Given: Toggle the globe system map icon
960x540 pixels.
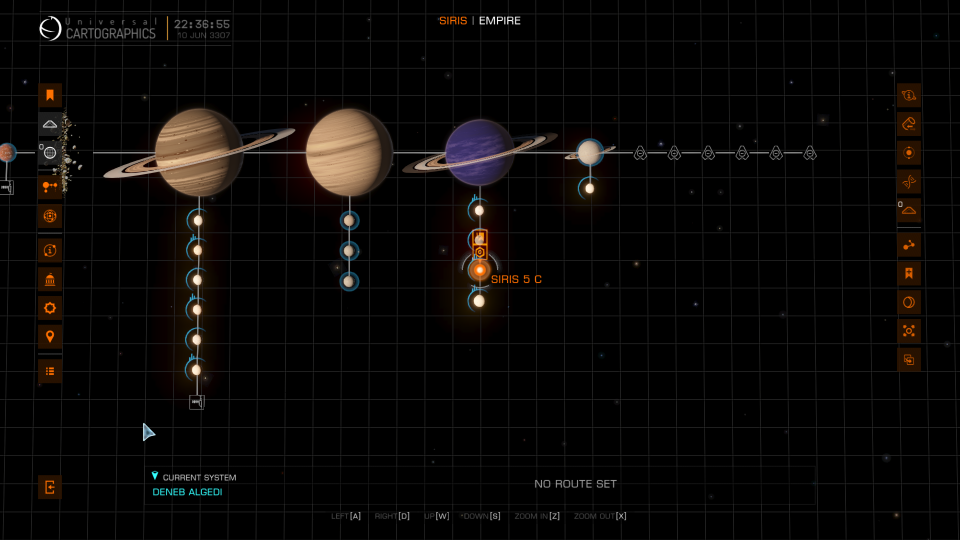Looking at the screenshot, I should click(x=50, y=153).
